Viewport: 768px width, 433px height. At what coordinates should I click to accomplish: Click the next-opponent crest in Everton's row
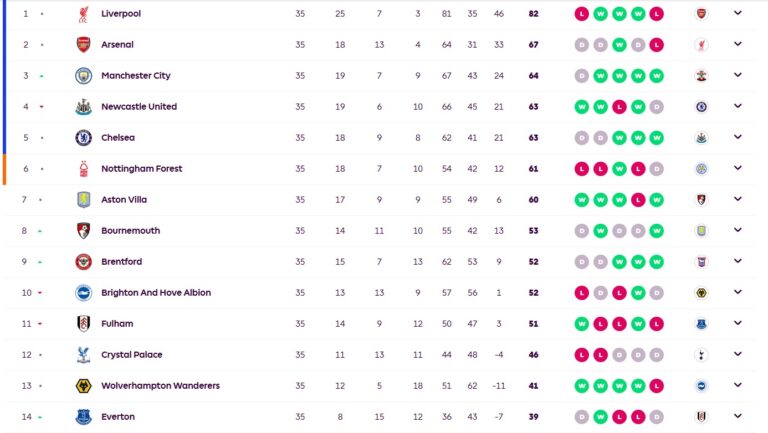pos(702,417)
